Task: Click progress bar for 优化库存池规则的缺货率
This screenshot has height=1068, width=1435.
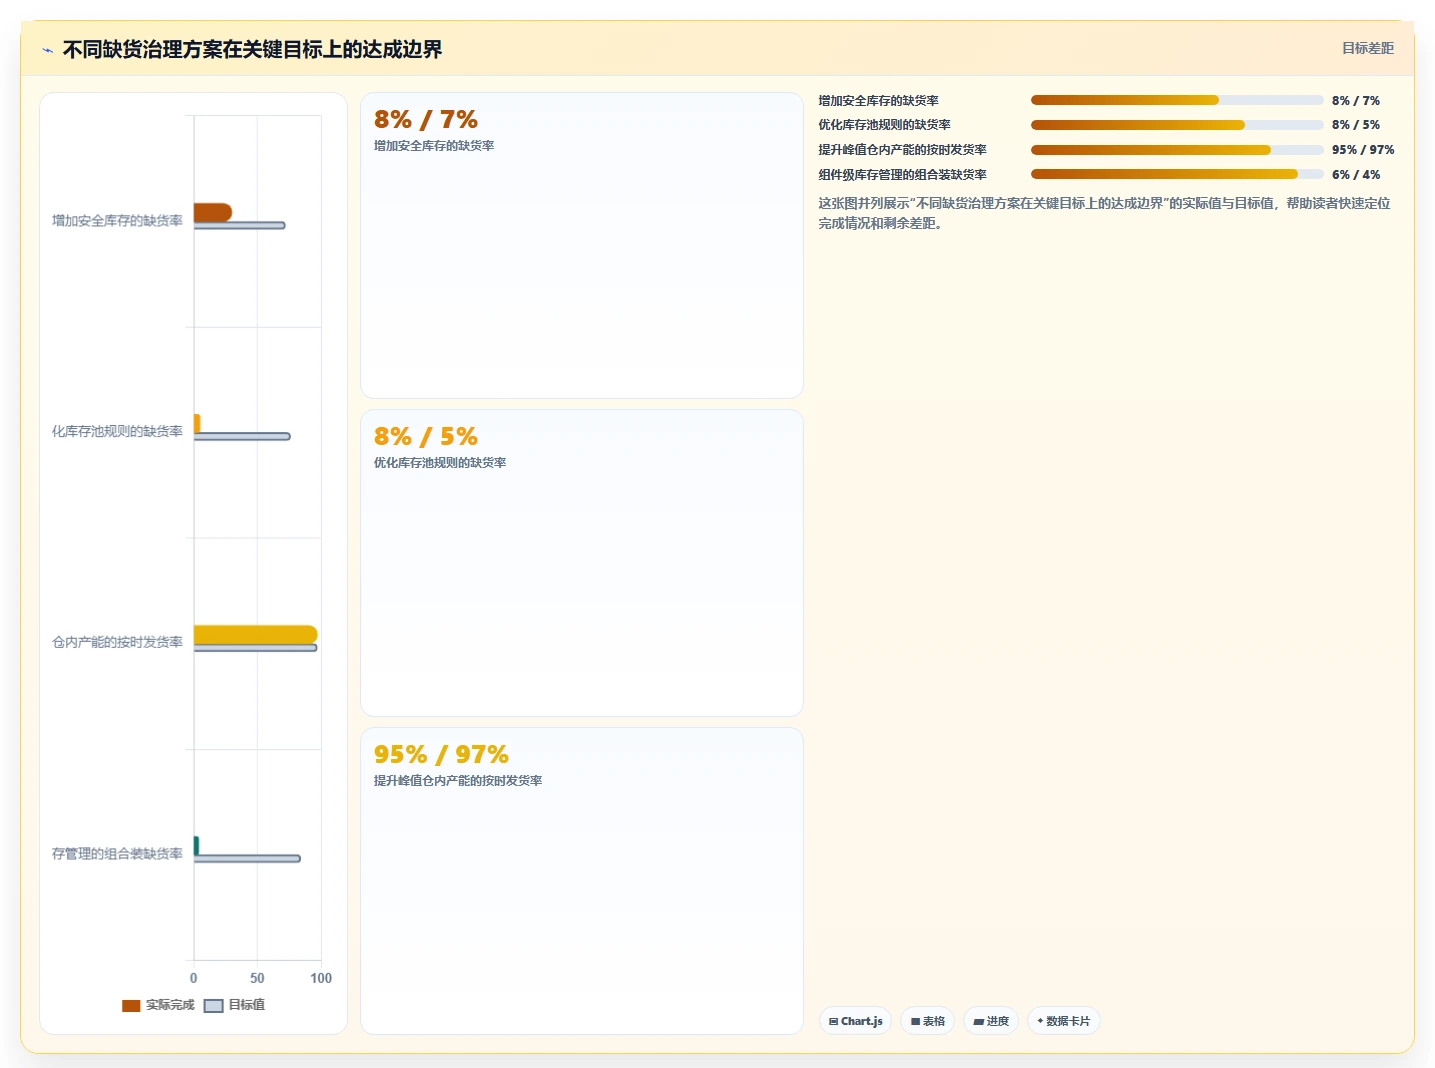Action: pyautogui.click(x=1177, y=125)
